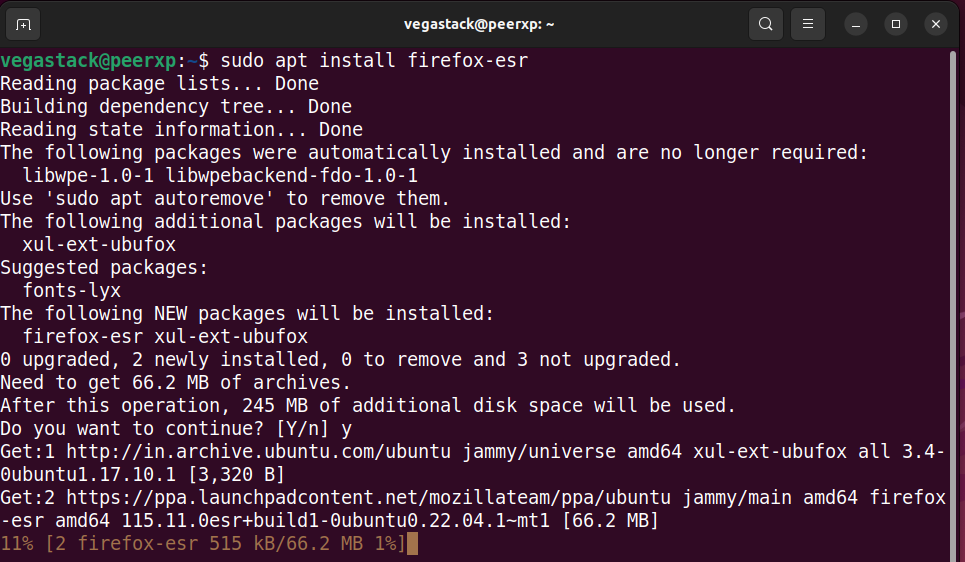Click the typed command sudo apt install firefox-esr
Screen dimensions: 965x562
(374, 61)
